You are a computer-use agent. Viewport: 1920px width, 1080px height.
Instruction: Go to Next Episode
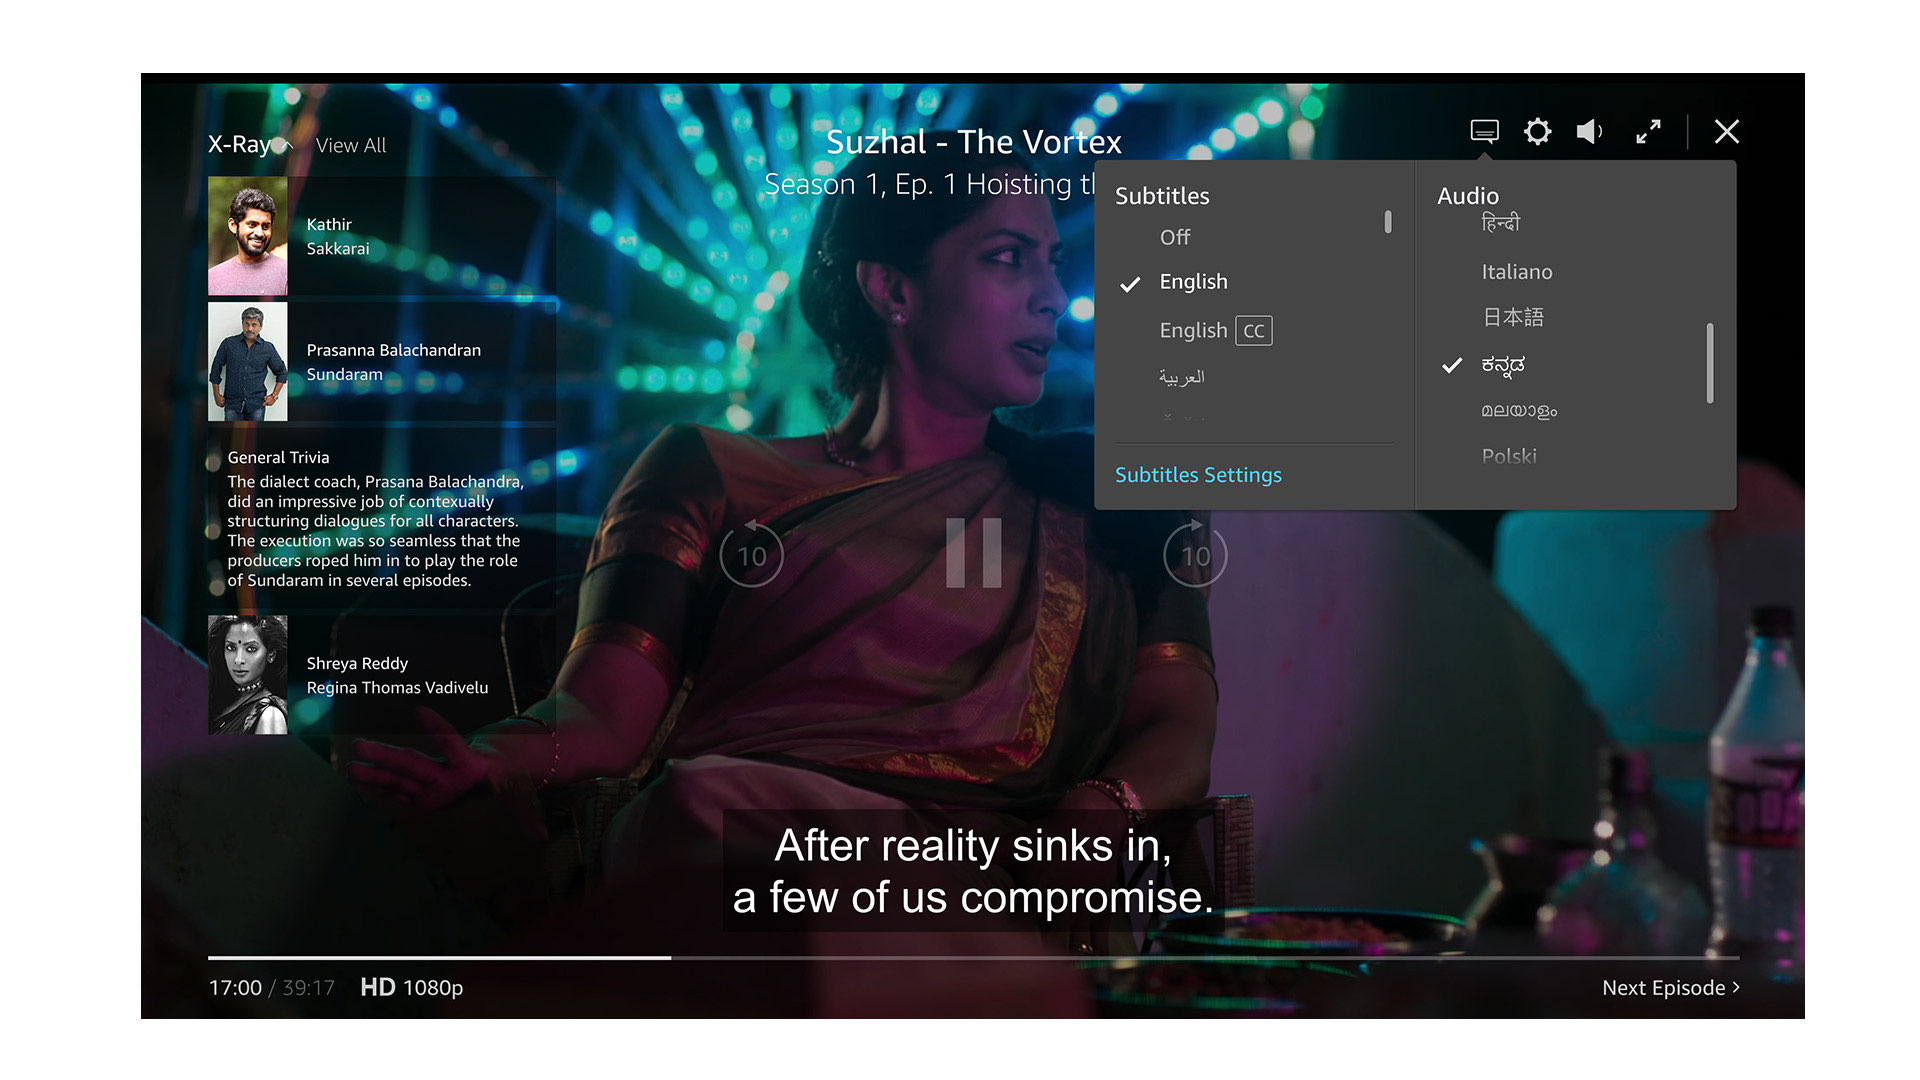point(1671,987)
